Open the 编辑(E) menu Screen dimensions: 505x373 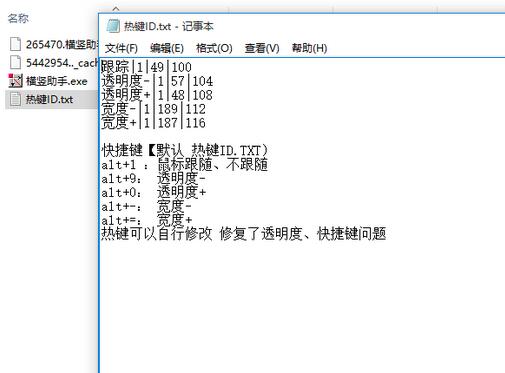[x=167, y=48]
